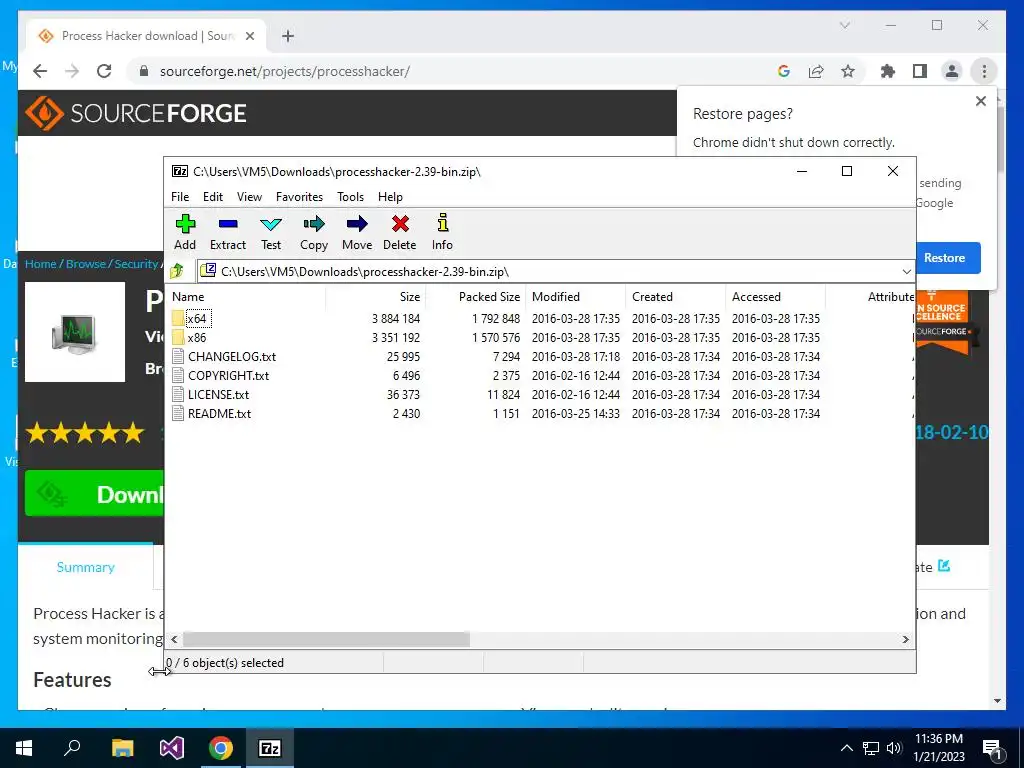Open the Favorites menu in 7-Zip
Image resolution: width=1024 pixels, height=768 pixels.
pyautogui.click(x=299, y=197)
